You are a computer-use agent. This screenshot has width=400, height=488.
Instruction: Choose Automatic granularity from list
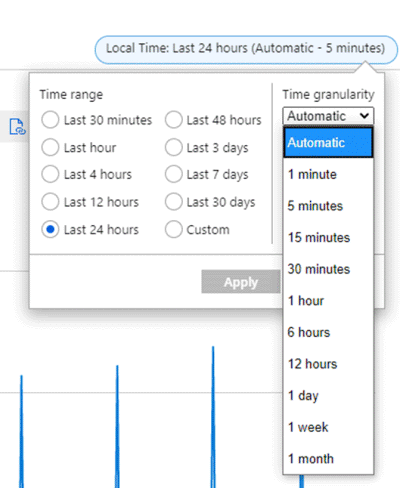pos(328,142)
